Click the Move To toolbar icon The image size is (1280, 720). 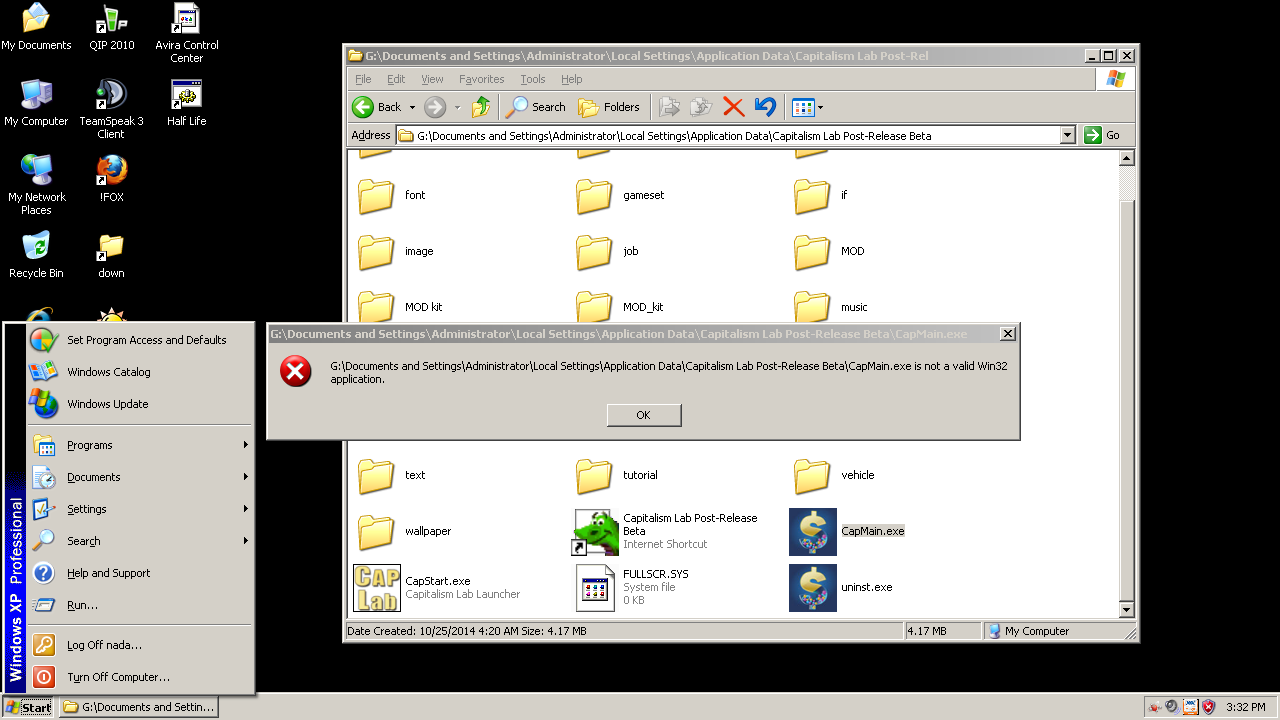coord(669,107)
